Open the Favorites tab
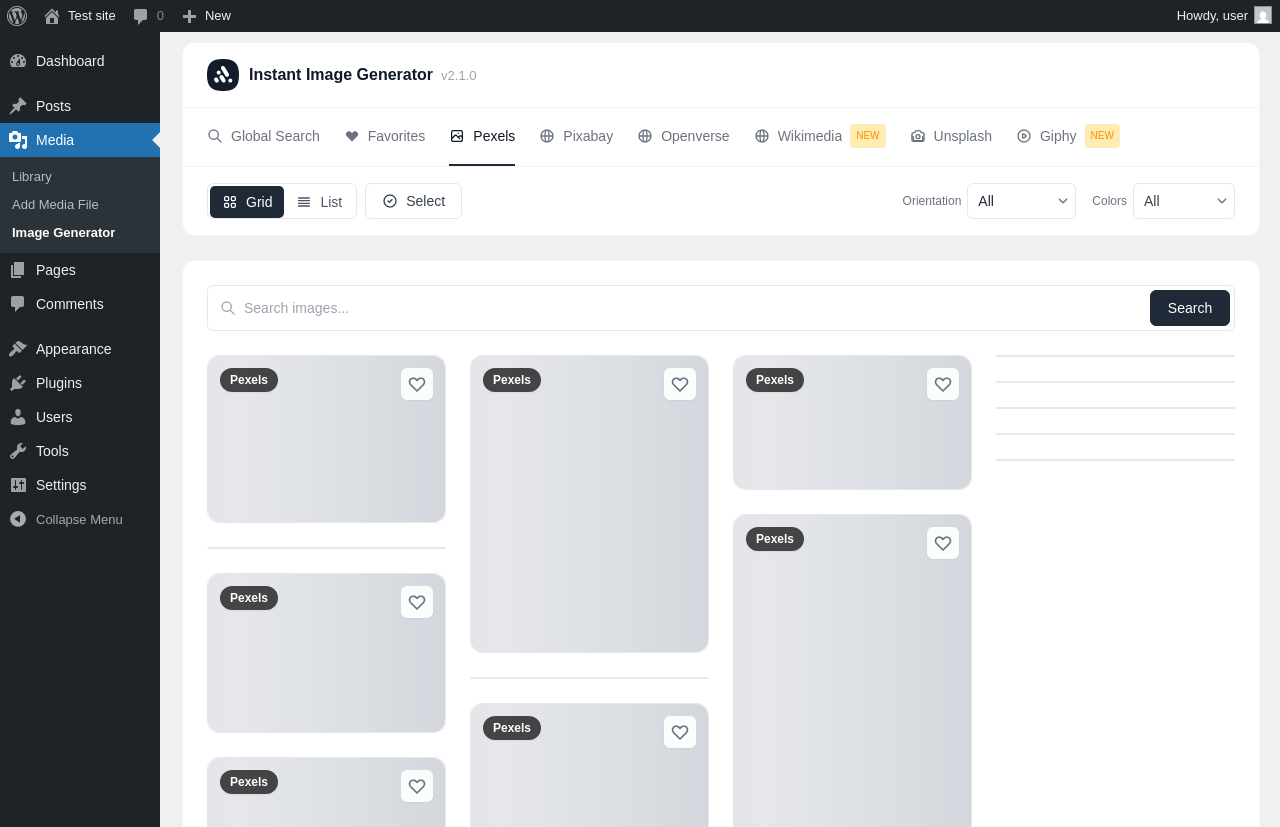Screen dimensions: 1280x827 [385, 136]
